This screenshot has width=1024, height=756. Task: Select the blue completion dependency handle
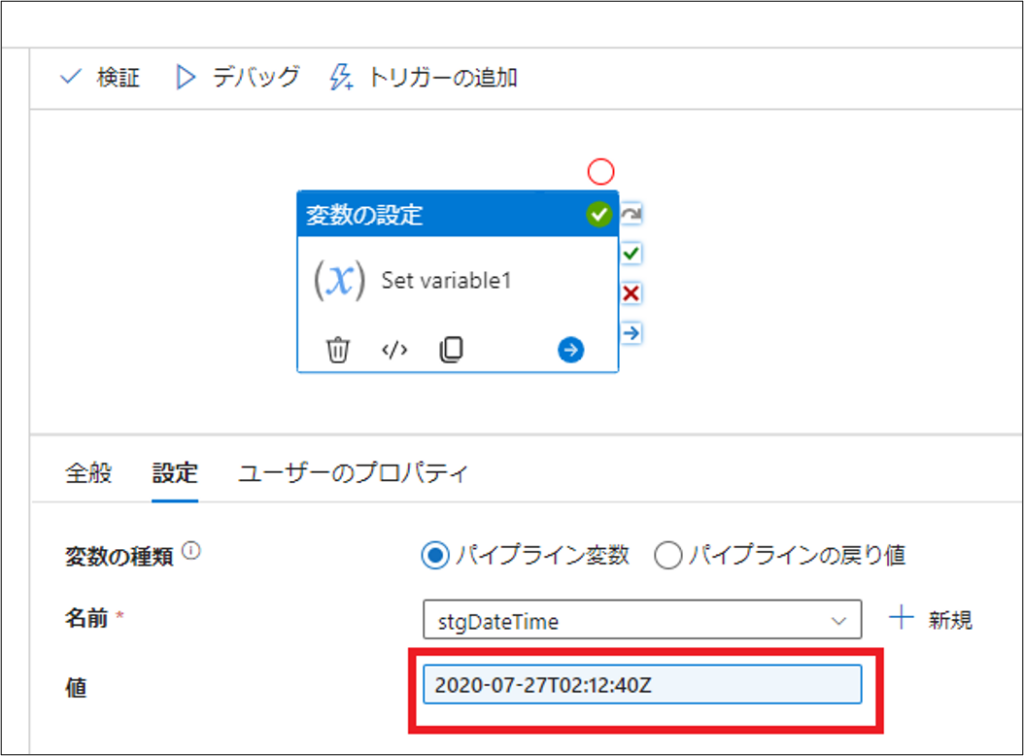click(x=631, y=332)
